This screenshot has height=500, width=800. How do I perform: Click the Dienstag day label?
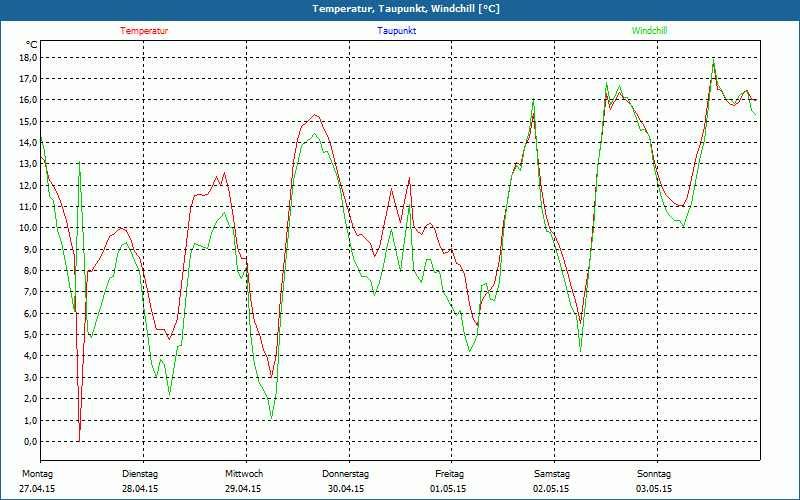click(140, 474)
